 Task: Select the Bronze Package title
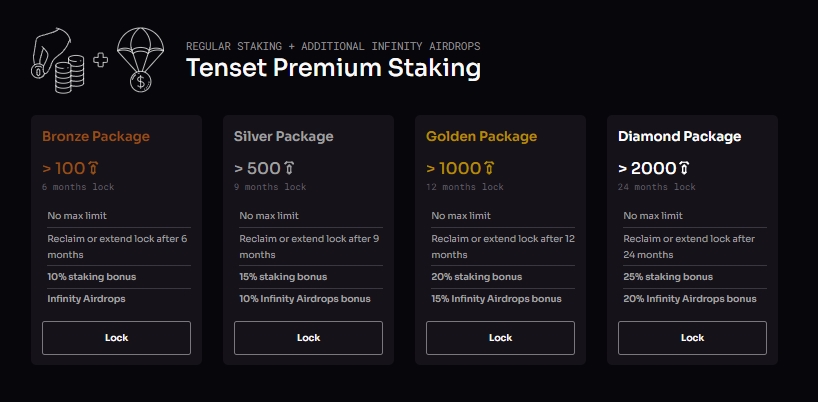[96, 137]
